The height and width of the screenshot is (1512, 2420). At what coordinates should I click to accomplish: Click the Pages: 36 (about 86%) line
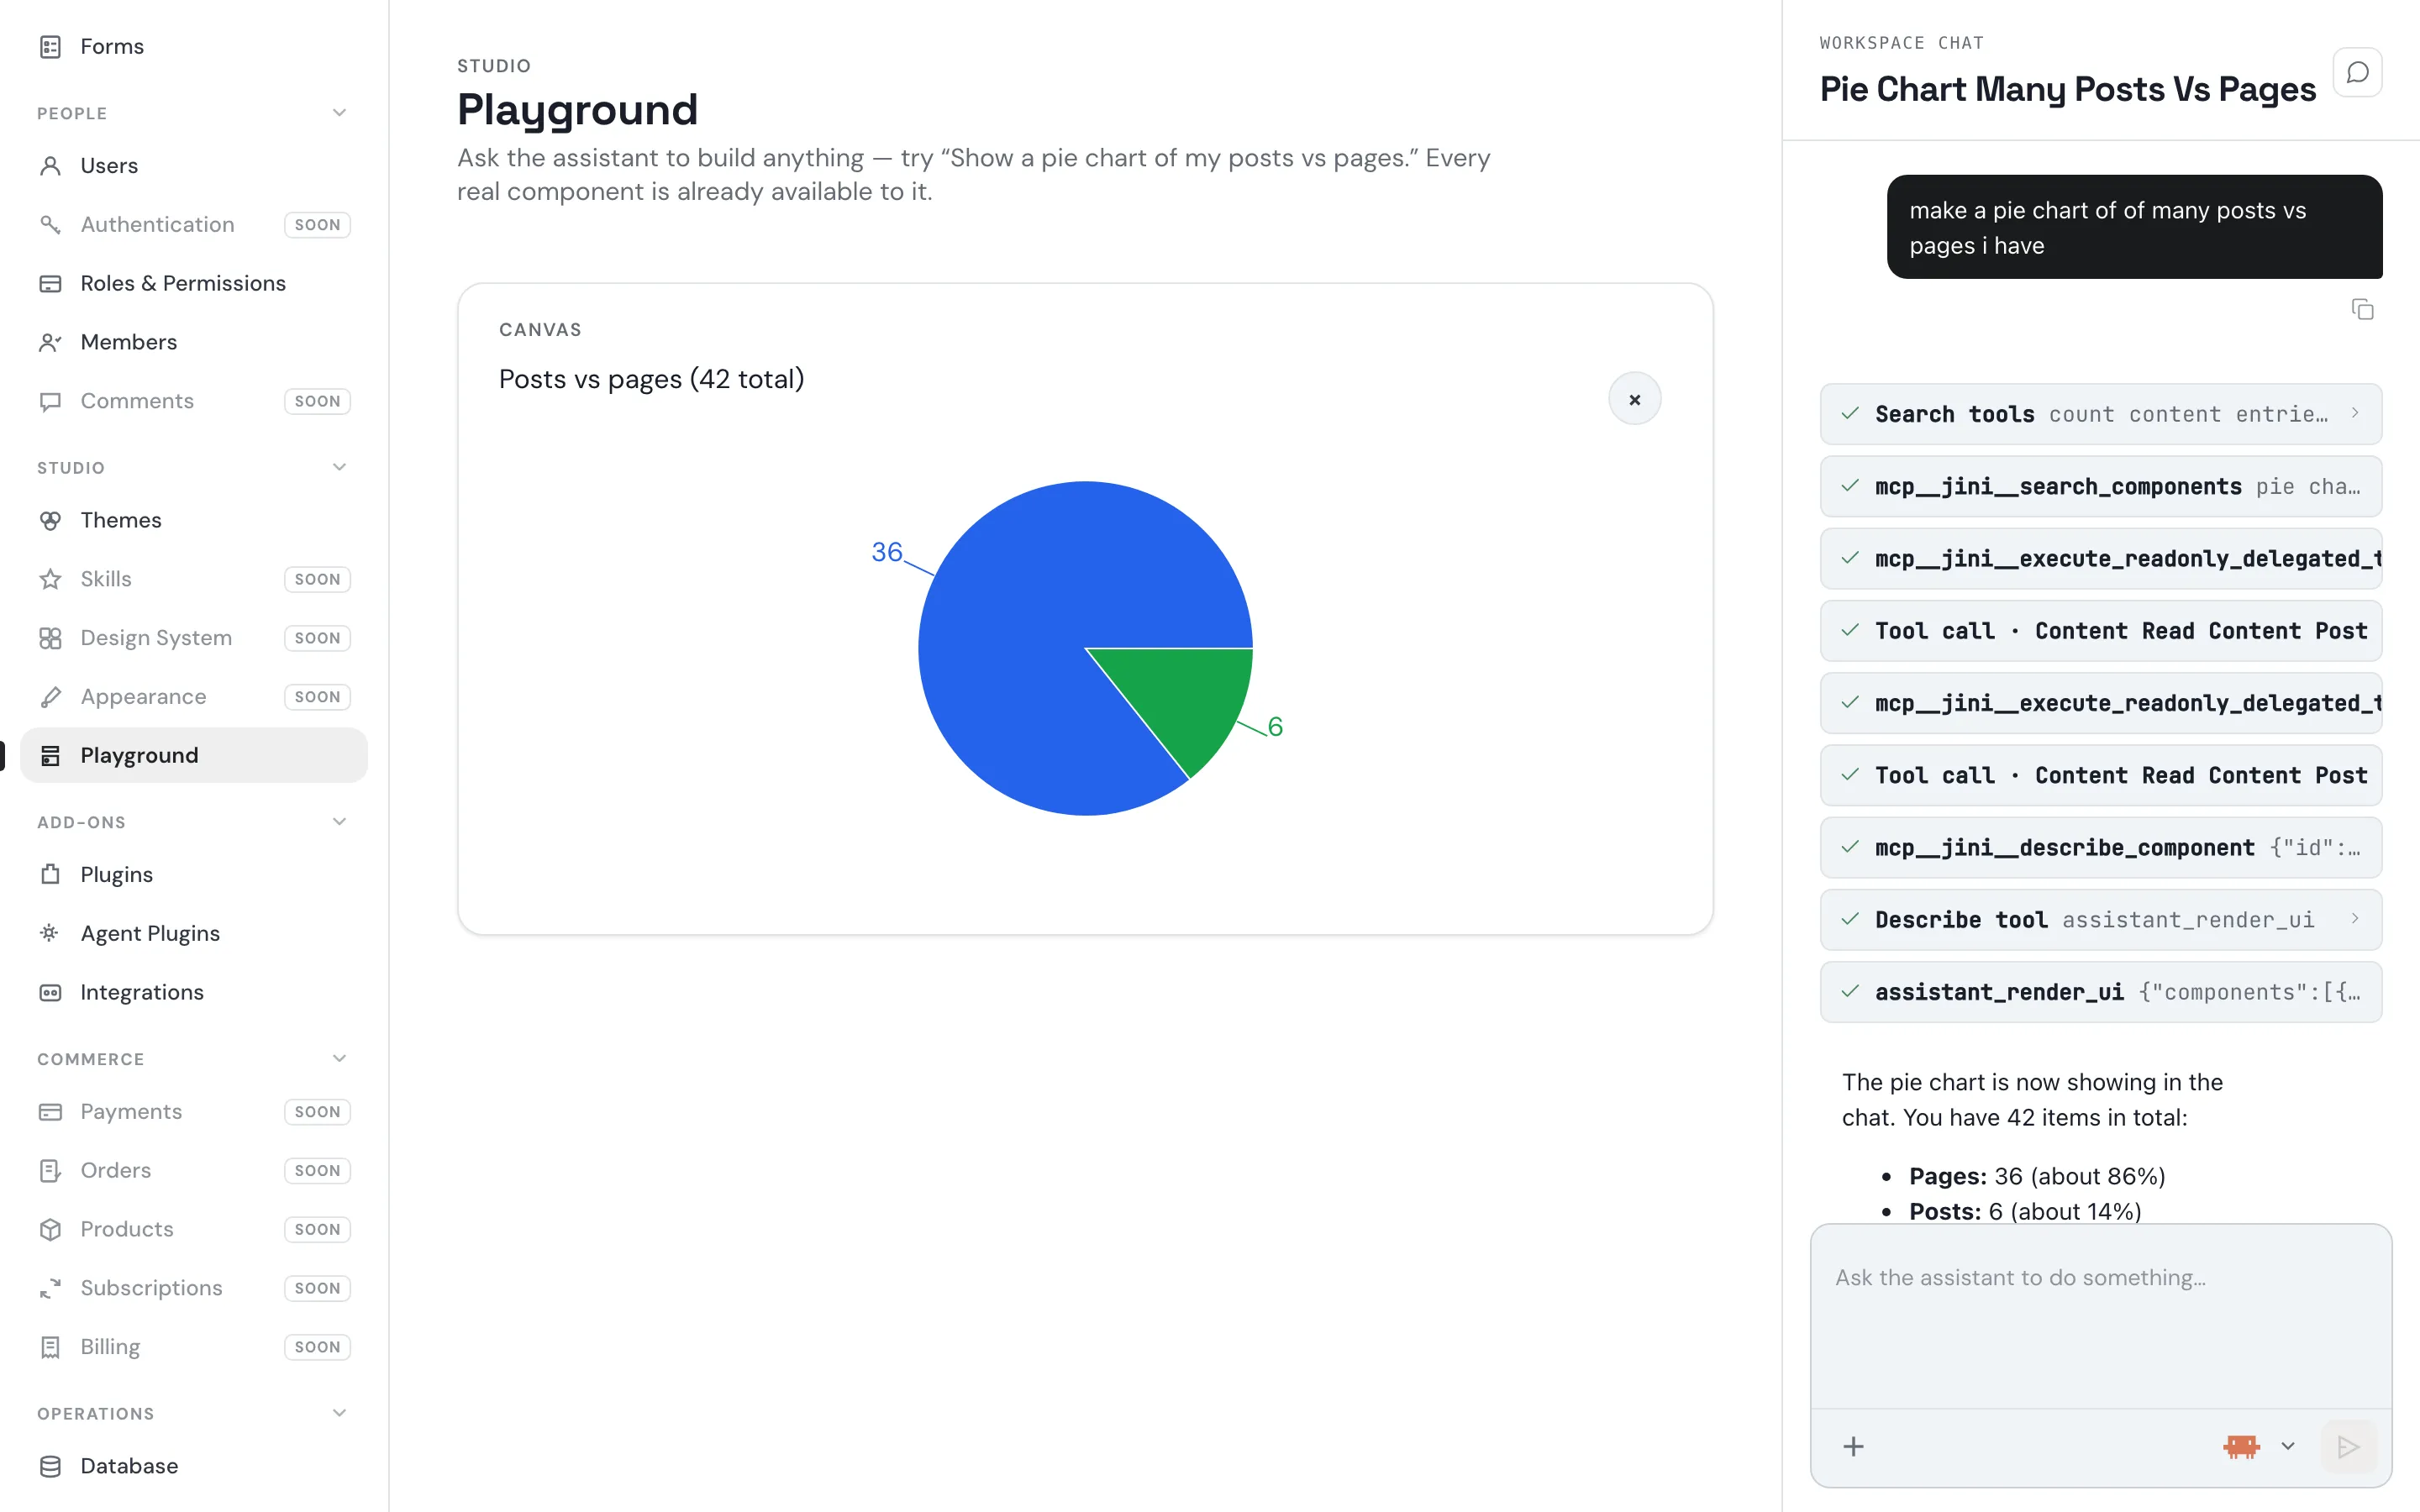tap(2036, 1176)
